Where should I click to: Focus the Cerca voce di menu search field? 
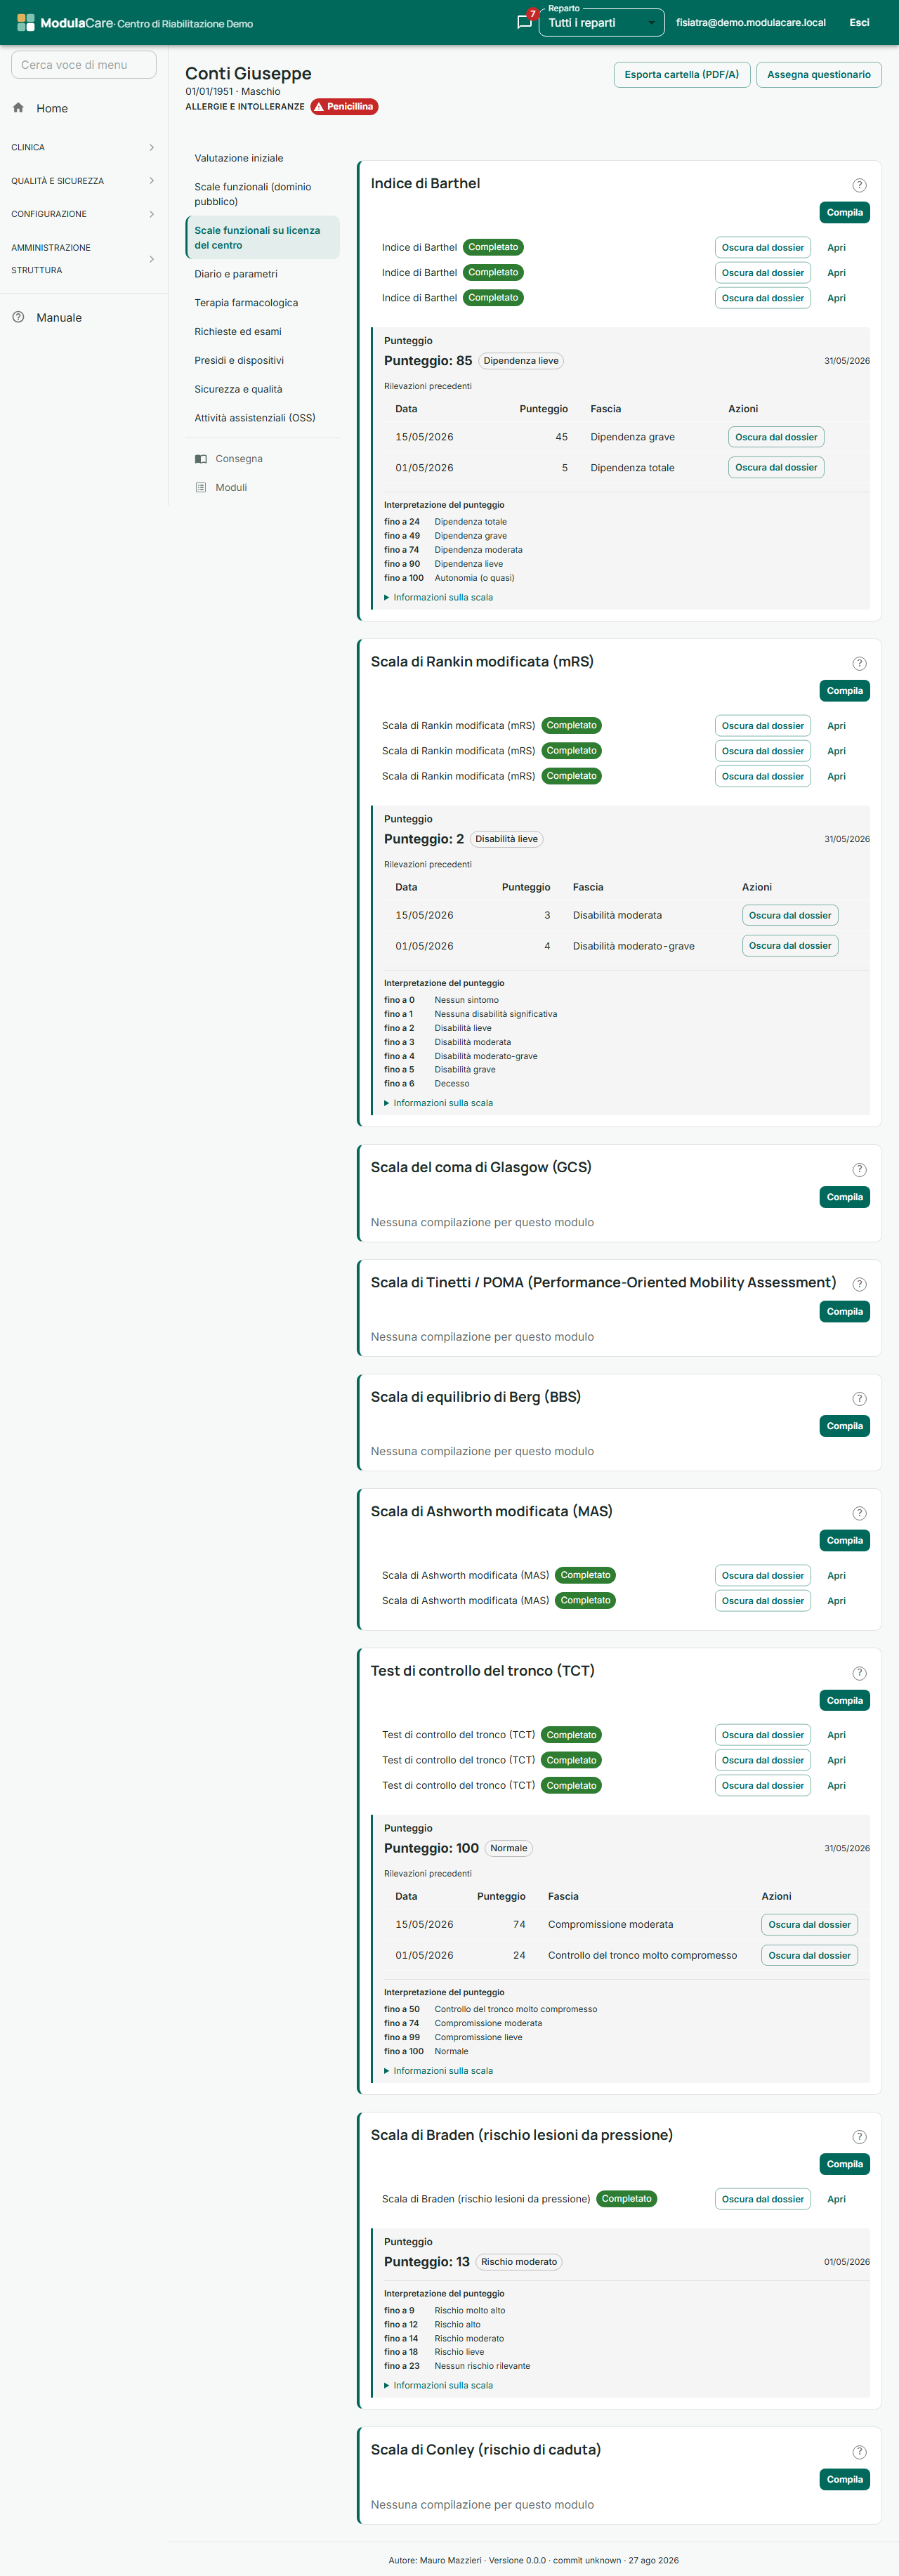point(84,65)
